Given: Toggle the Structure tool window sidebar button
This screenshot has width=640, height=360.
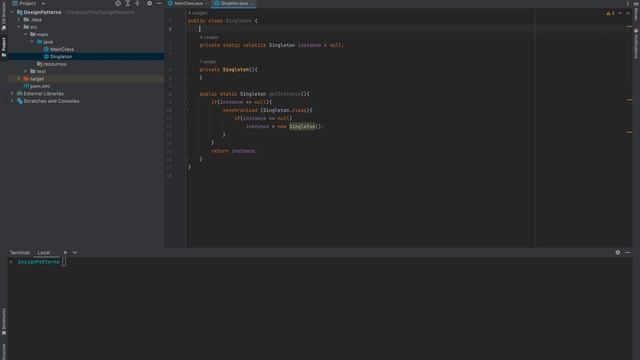Looking at the screenshot, I should click(4, 351).
